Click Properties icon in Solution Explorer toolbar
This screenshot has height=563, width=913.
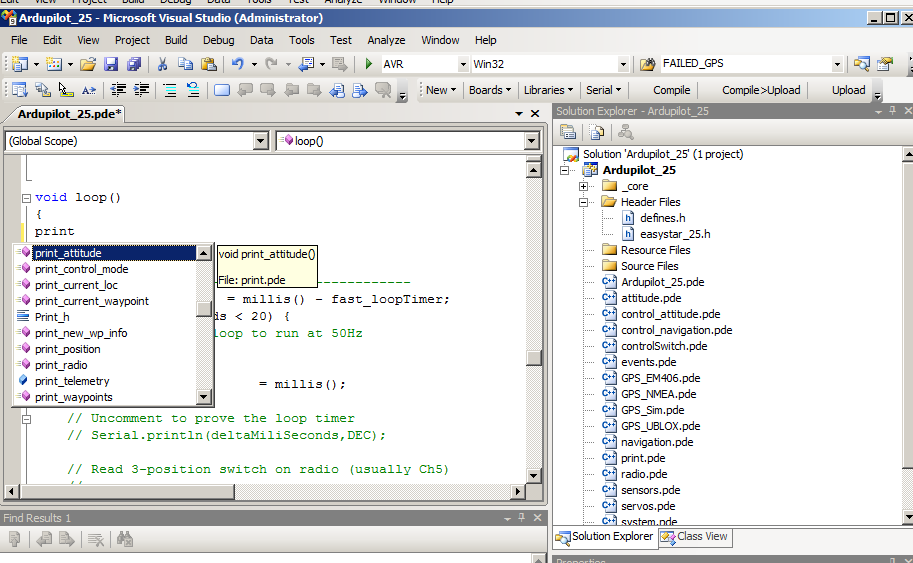[568, 132]
